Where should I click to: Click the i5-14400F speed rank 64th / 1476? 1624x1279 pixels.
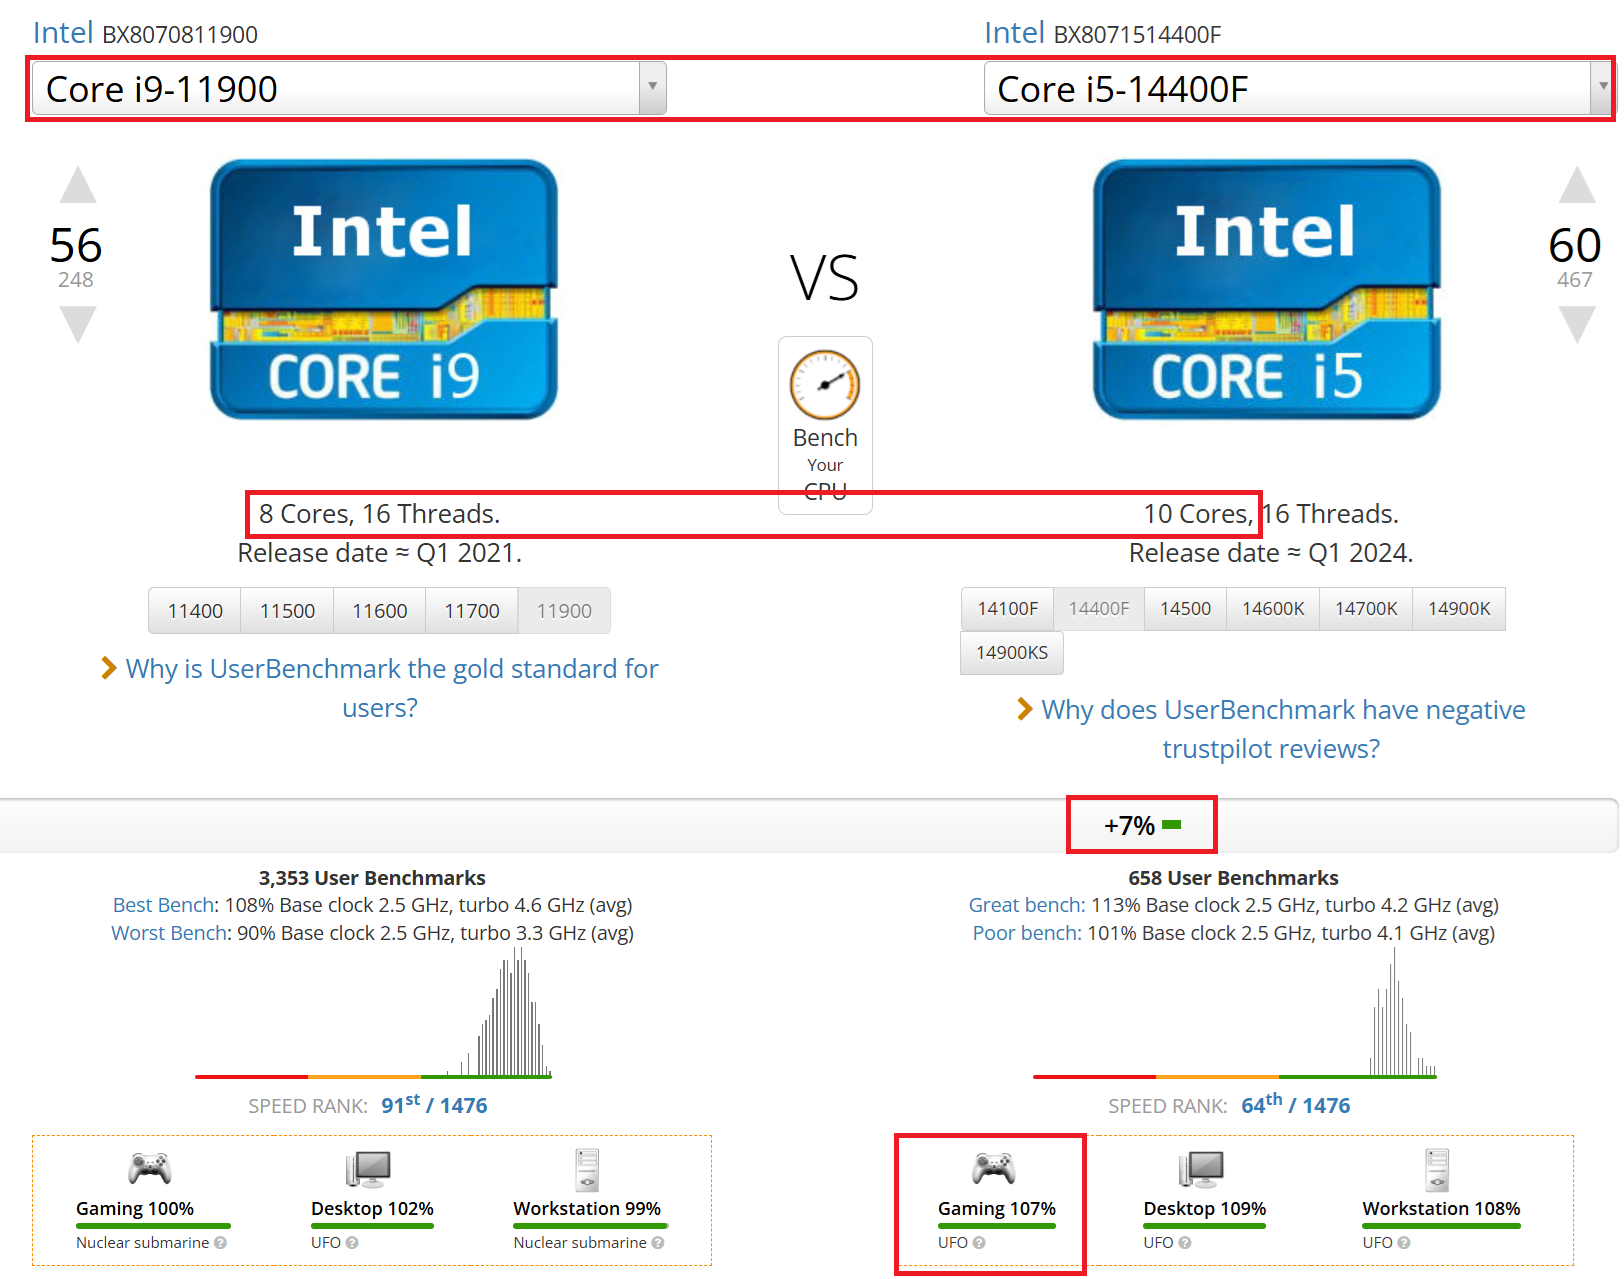pyautogui.click(x=1296, y=1105)
